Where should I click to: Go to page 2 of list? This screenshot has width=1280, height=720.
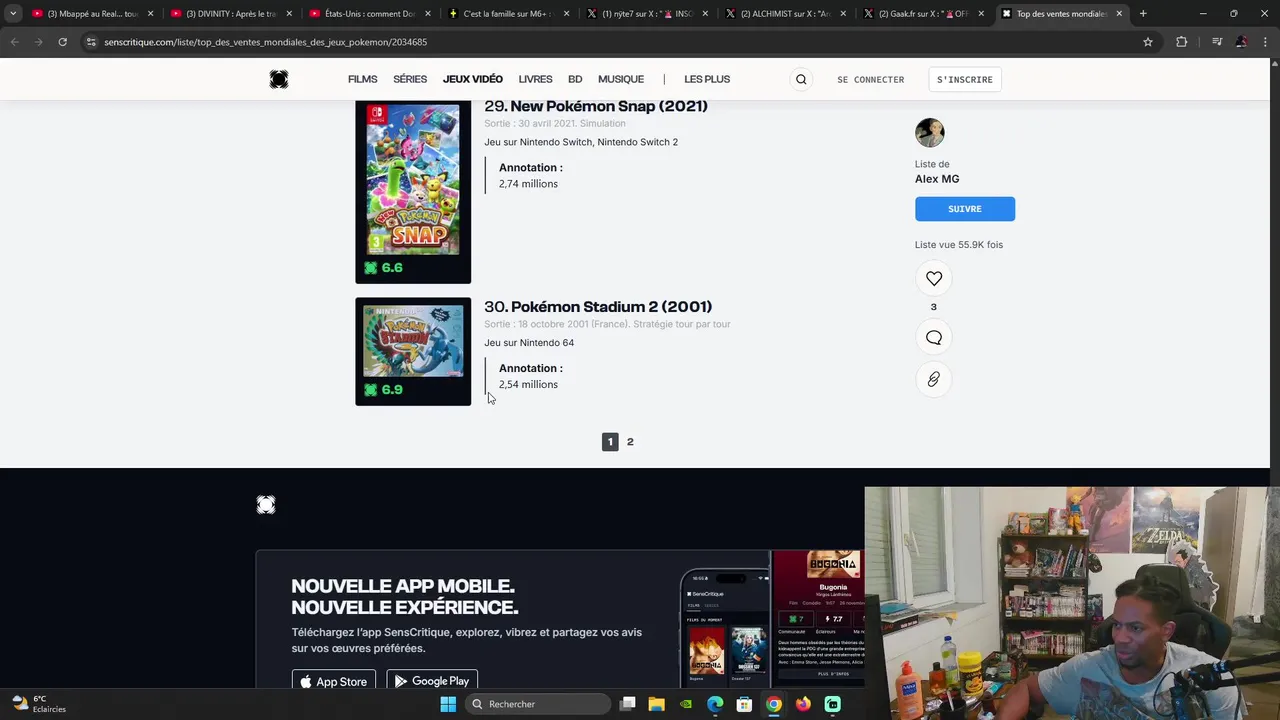(x=630, y=442)
